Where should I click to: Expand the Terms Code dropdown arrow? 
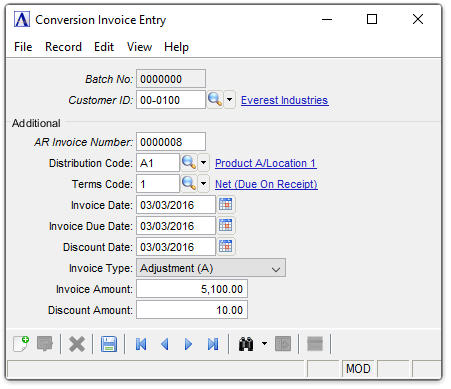coord(204,184)
